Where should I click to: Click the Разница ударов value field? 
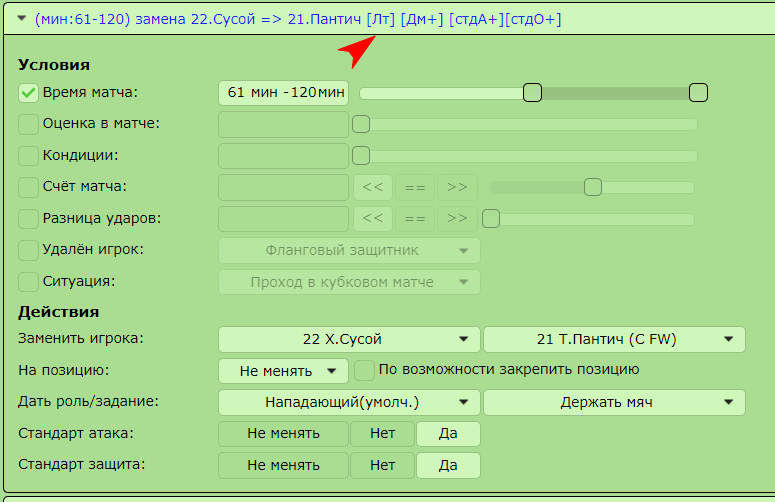(284, 219)
